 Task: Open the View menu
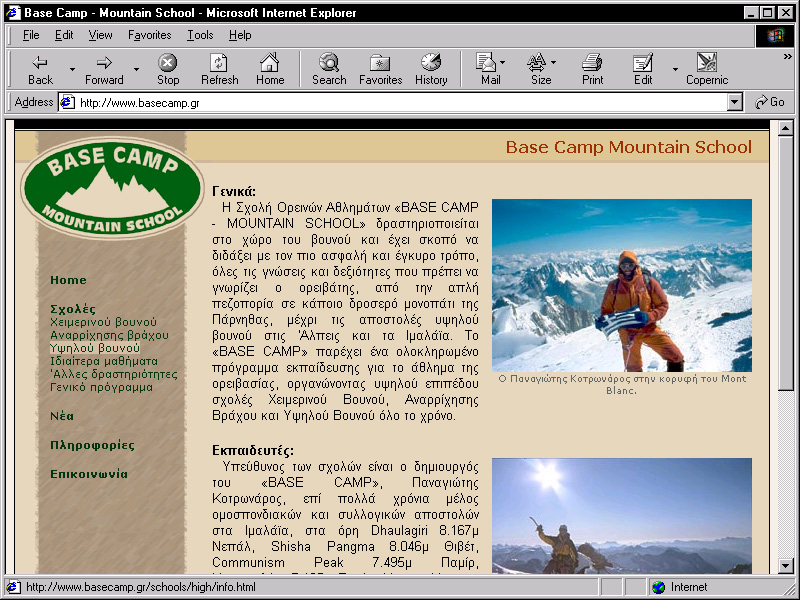pos(100,35)
